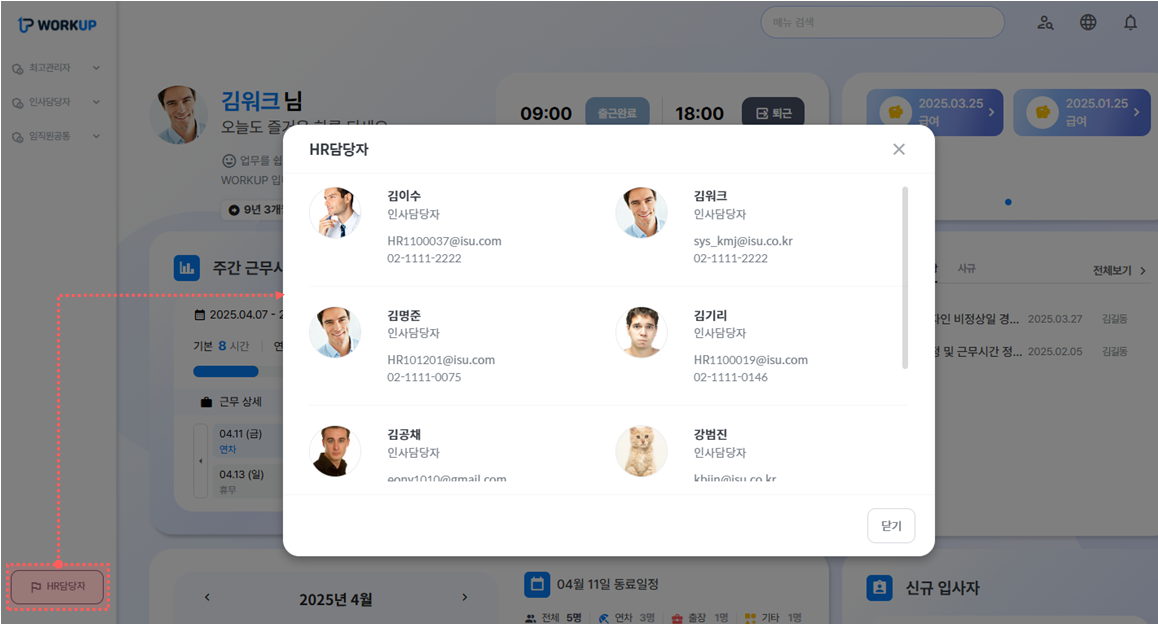Open the globe language icon
Viewport: 1158px width, 624px height.
coord(1088,23)
